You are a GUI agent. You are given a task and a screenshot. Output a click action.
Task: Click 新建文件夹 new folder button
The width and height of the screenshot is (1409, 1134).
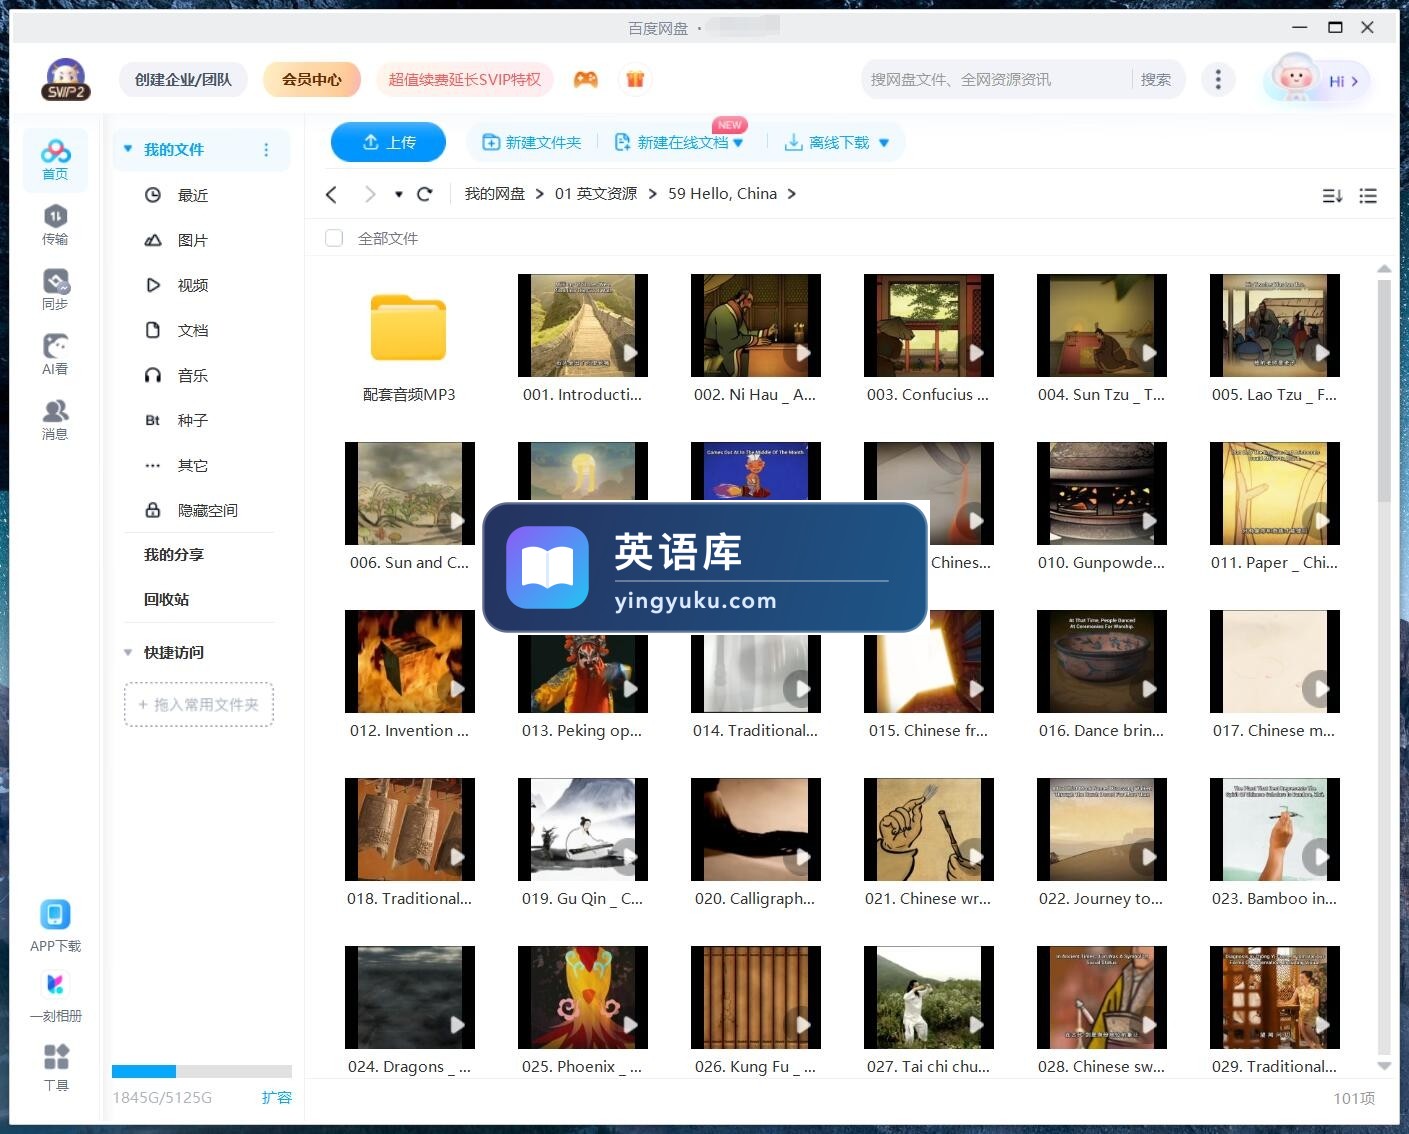pyautogui.click(x=532, y=143)
